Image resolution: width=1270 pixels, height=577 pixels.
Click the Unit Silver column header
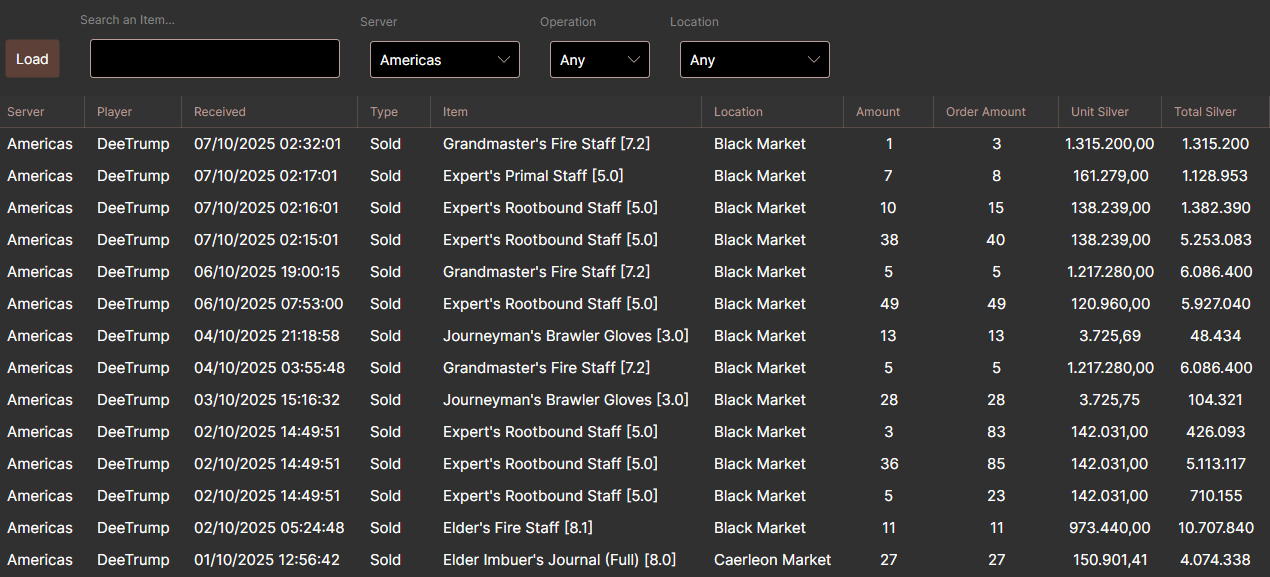coord(1100,112)
